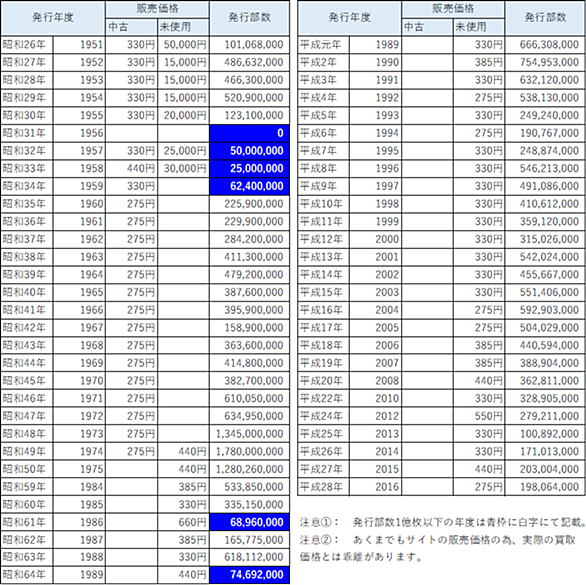Viewport: 586px width, 585px height.
Task: Select circulation value 158,900,000
Action: 249,327
